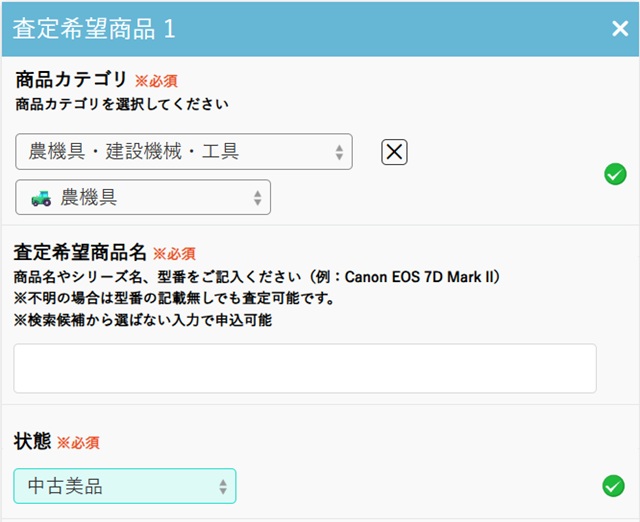This screenshot has height=522, width=640.
Task: Click the 査定希望商品 1 header title
Action: (x=94, y=28)
